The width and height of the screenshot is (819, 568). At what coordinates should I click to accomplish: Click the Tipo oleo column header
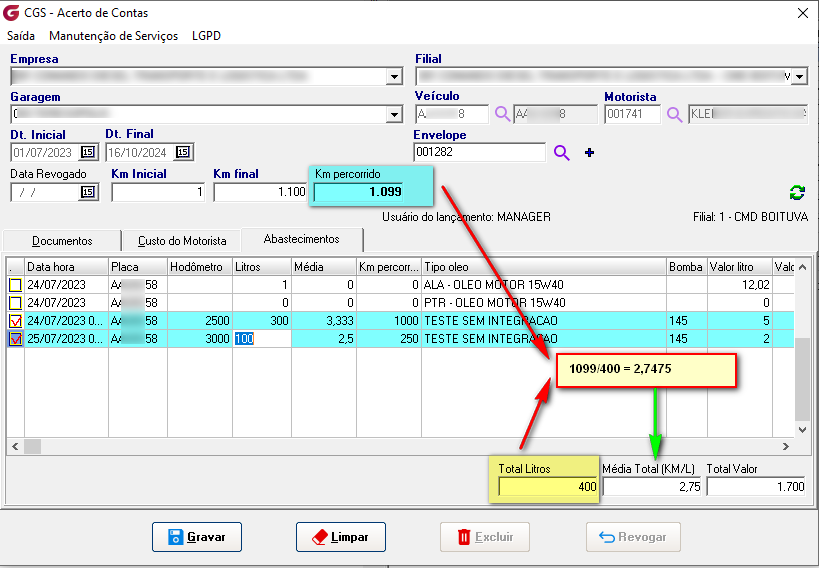coord(544,267)
